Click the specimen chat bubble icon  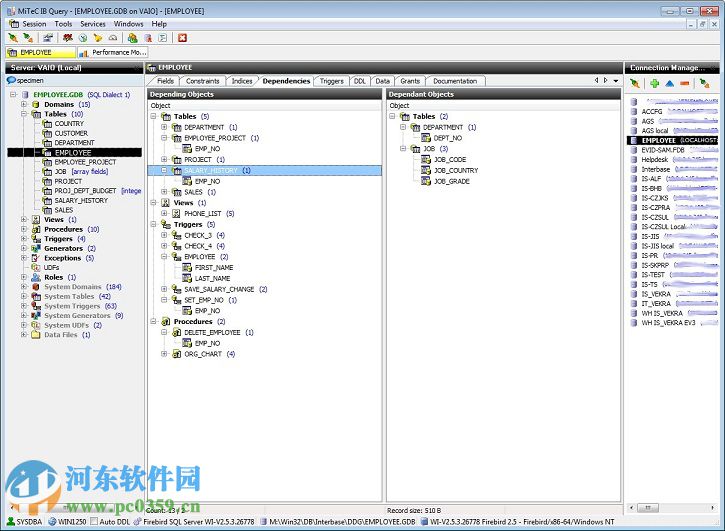pyautogui.click(x=11, y=80)
